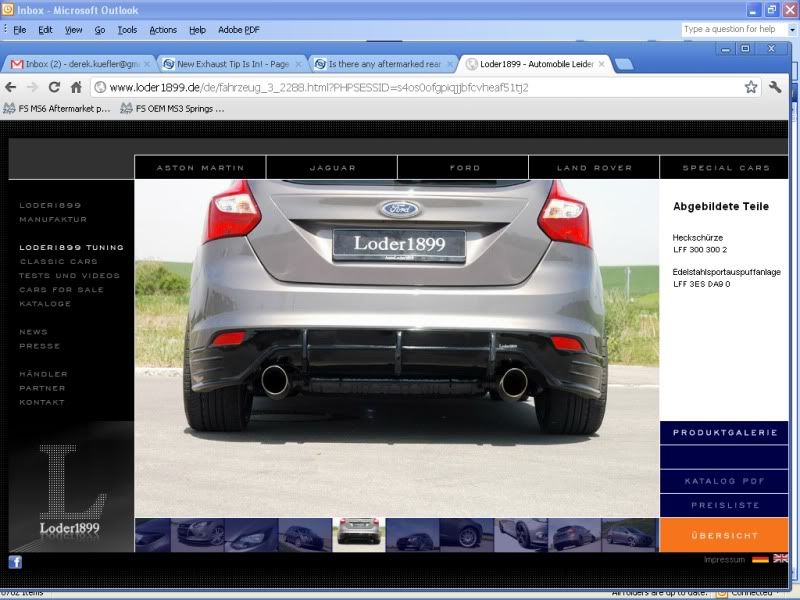Open the Actions menu in Outlook
800x600 pixels.
click(x=163, y=30)
